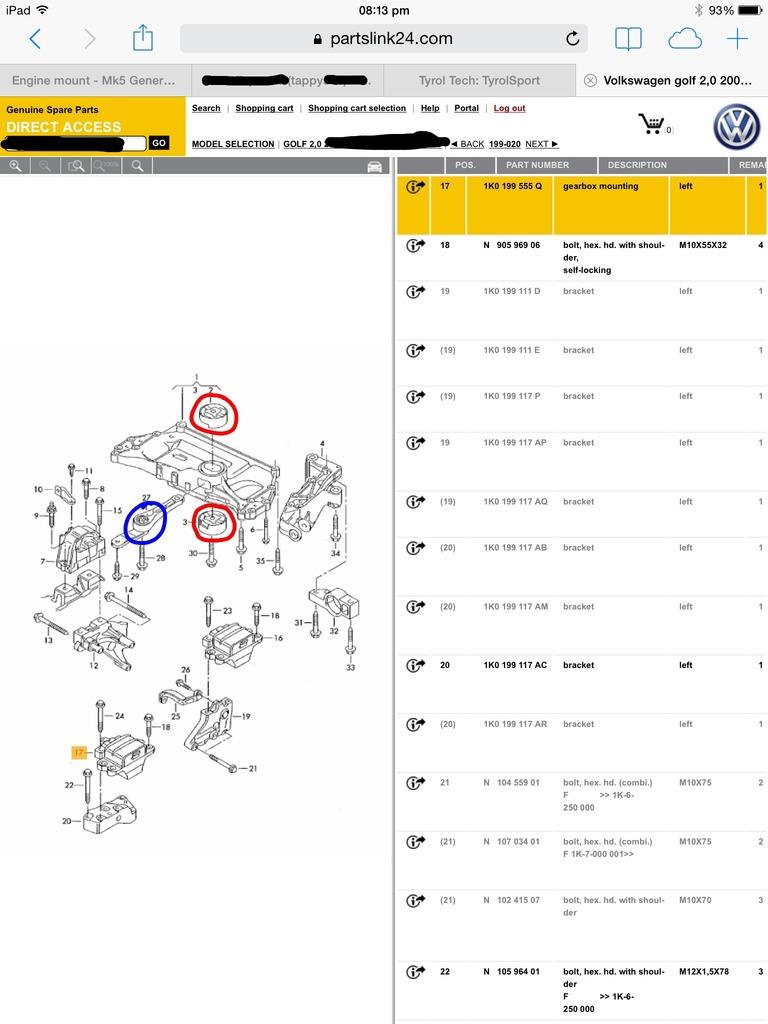
Task: Tap the Safari back arrow
Action: (x=35, y=39)
